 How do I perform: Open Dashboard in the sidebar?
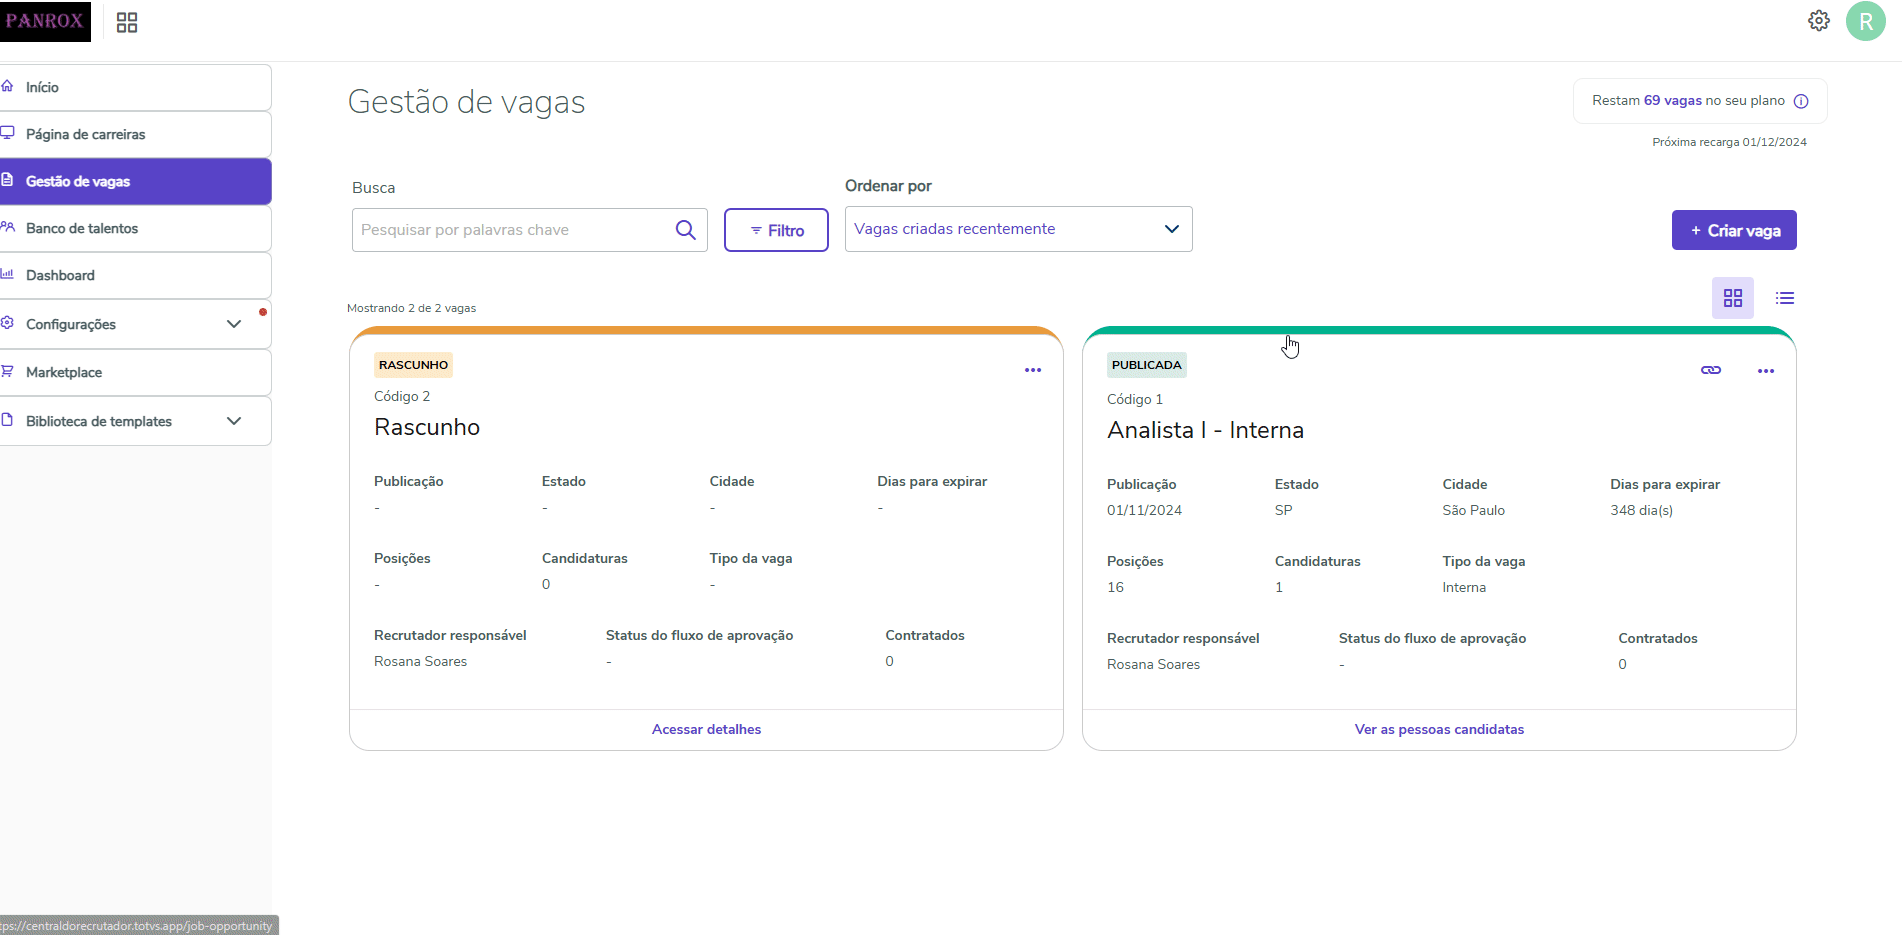(135, 275)
